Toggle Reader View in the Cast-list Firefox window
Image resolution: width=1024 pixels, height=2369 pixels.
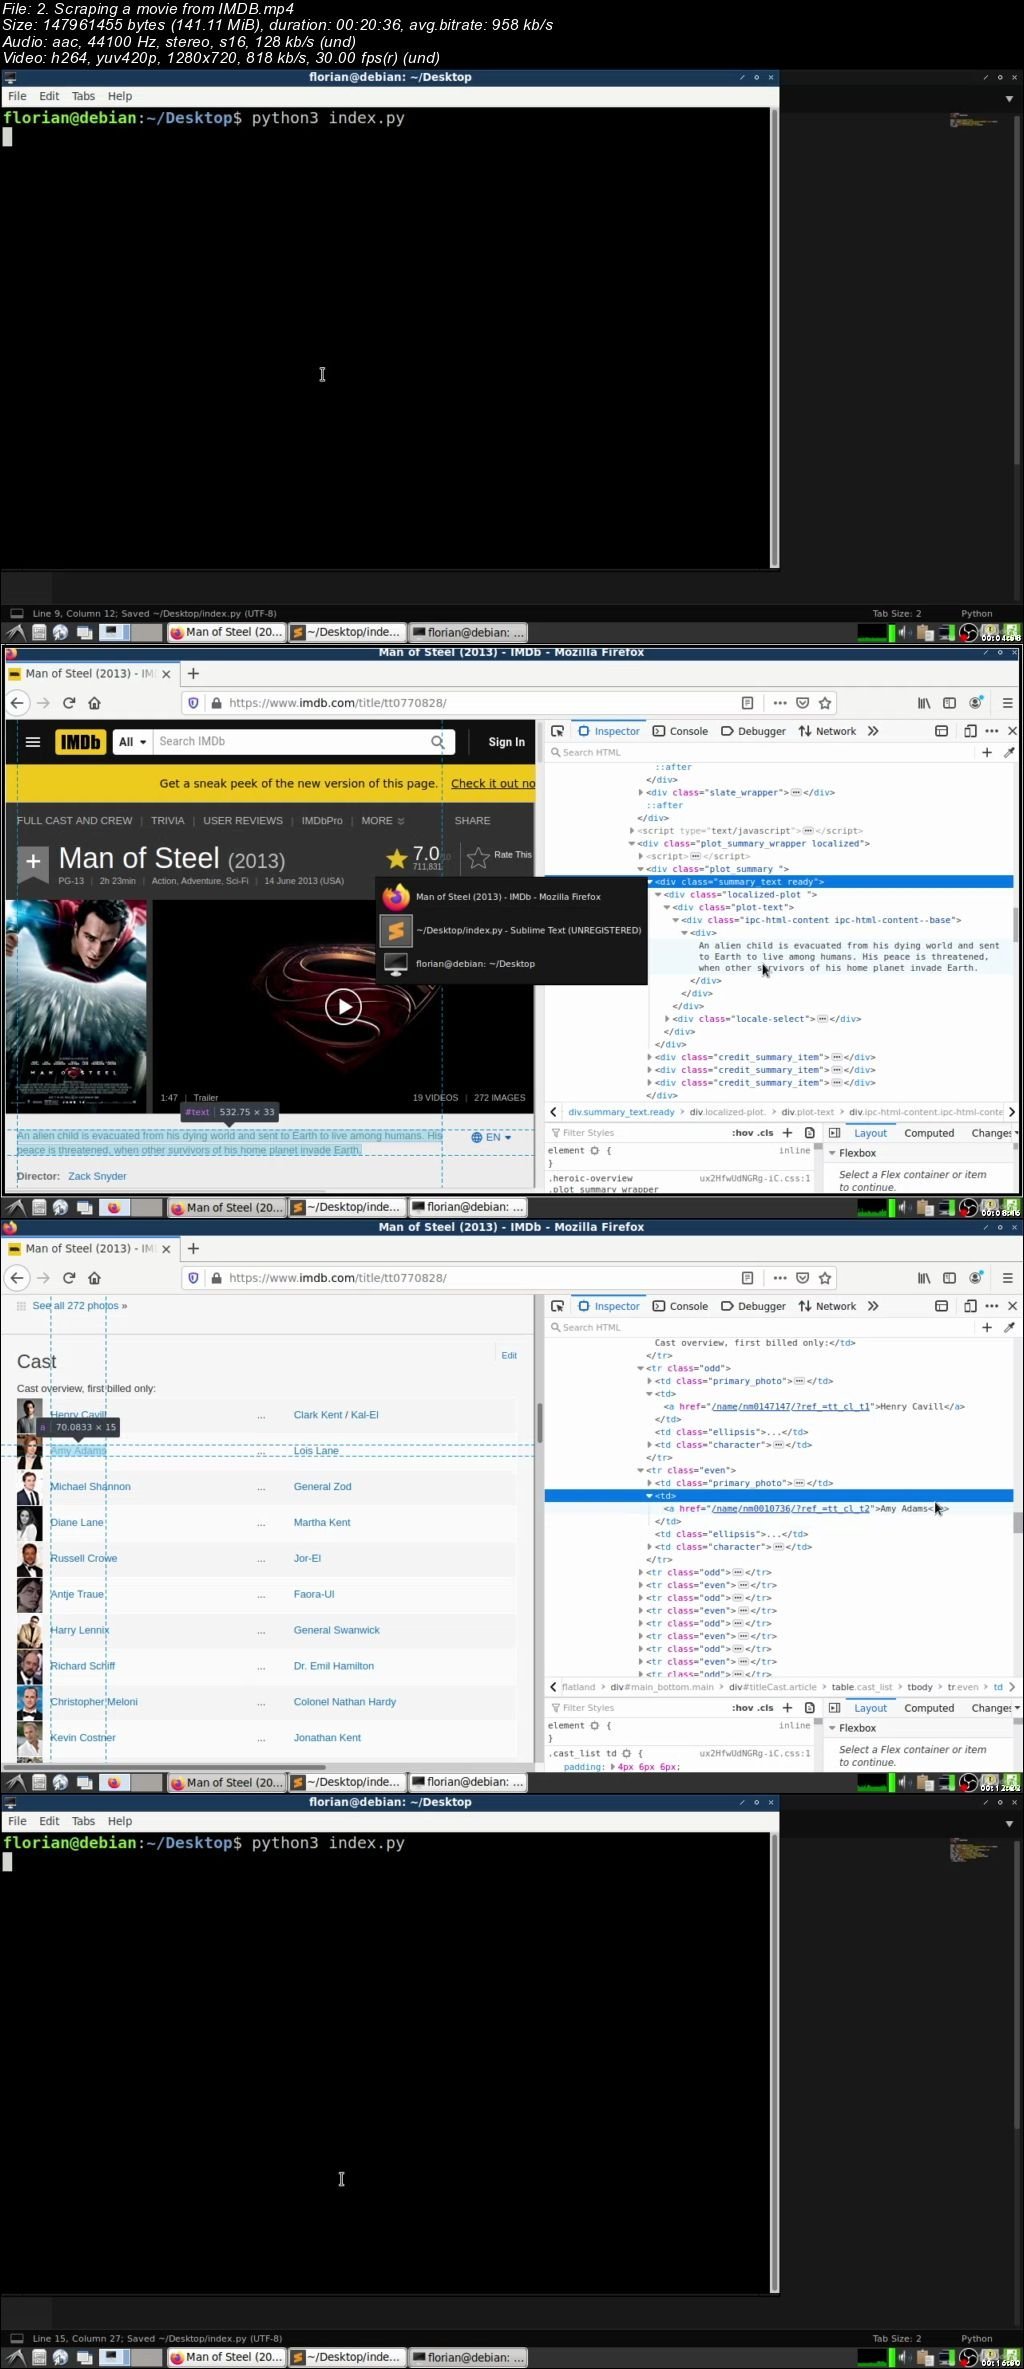point(747,1278)
